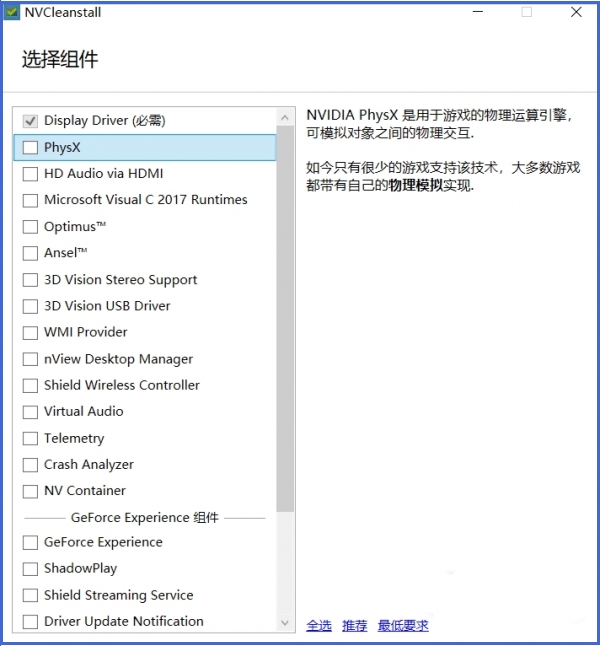Select the Shield Streaming Service label
This screenshot has width=600, height=646.
pyautogui.click(x=119, y=595)
